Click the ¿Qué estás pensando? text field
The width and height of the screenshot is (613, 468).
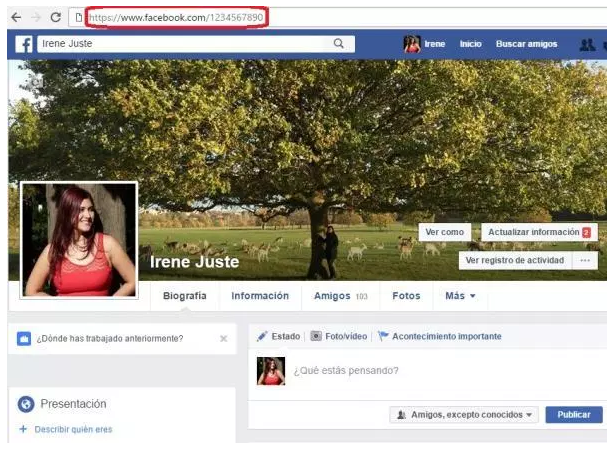[346, 371]
